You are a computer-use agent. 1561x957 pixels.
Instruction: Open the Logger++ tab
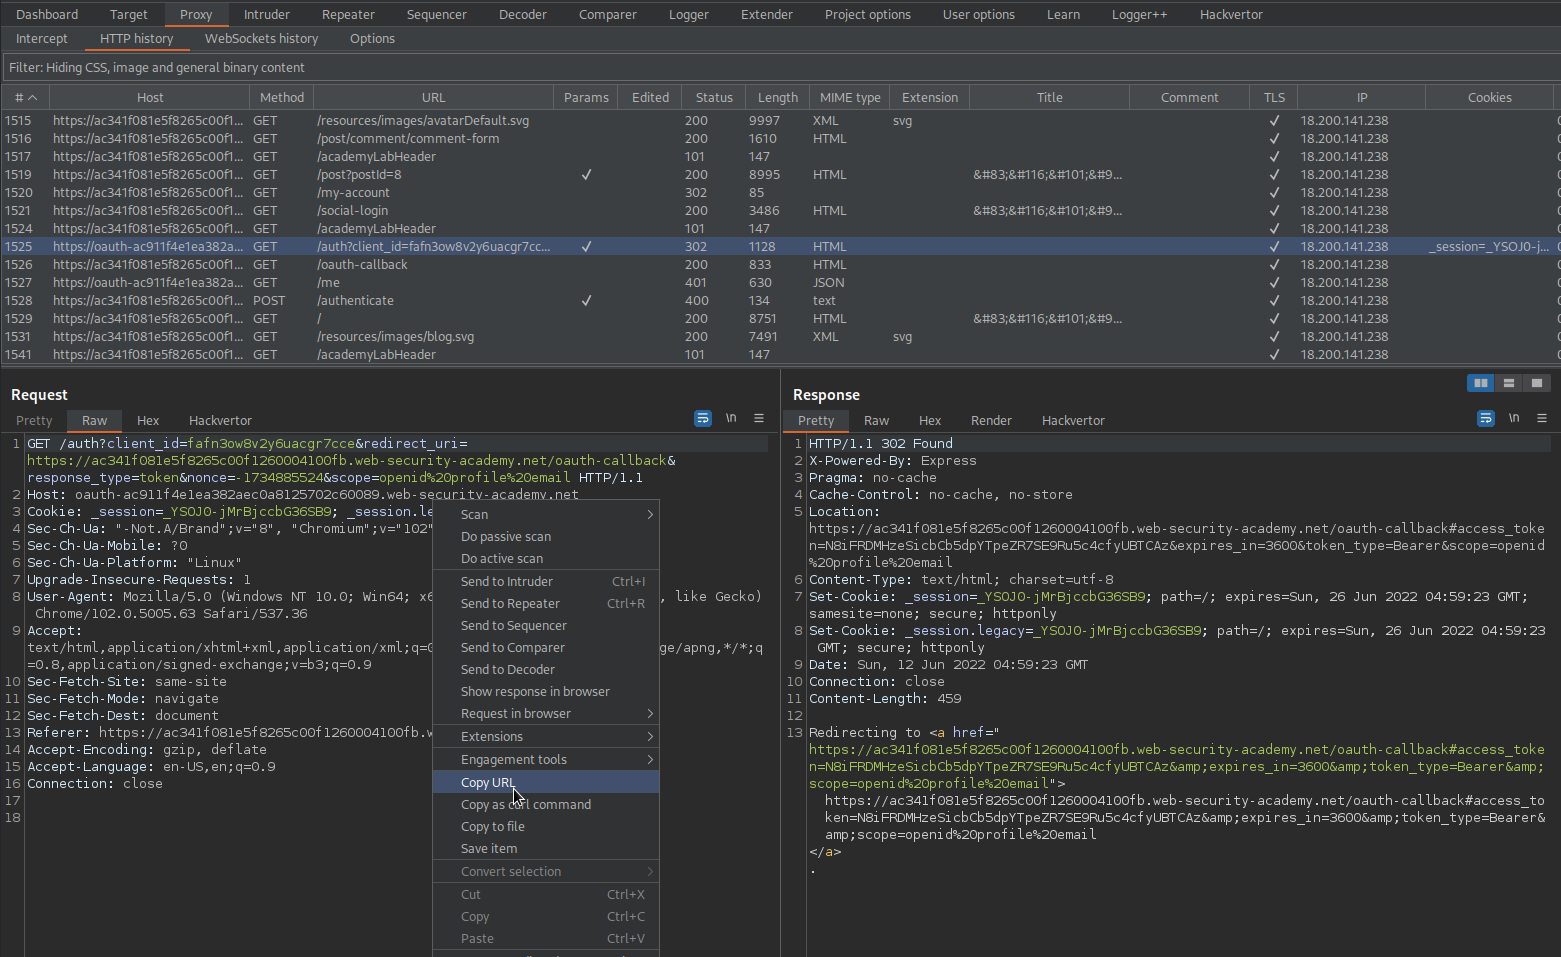click(x=1139, y=14)
